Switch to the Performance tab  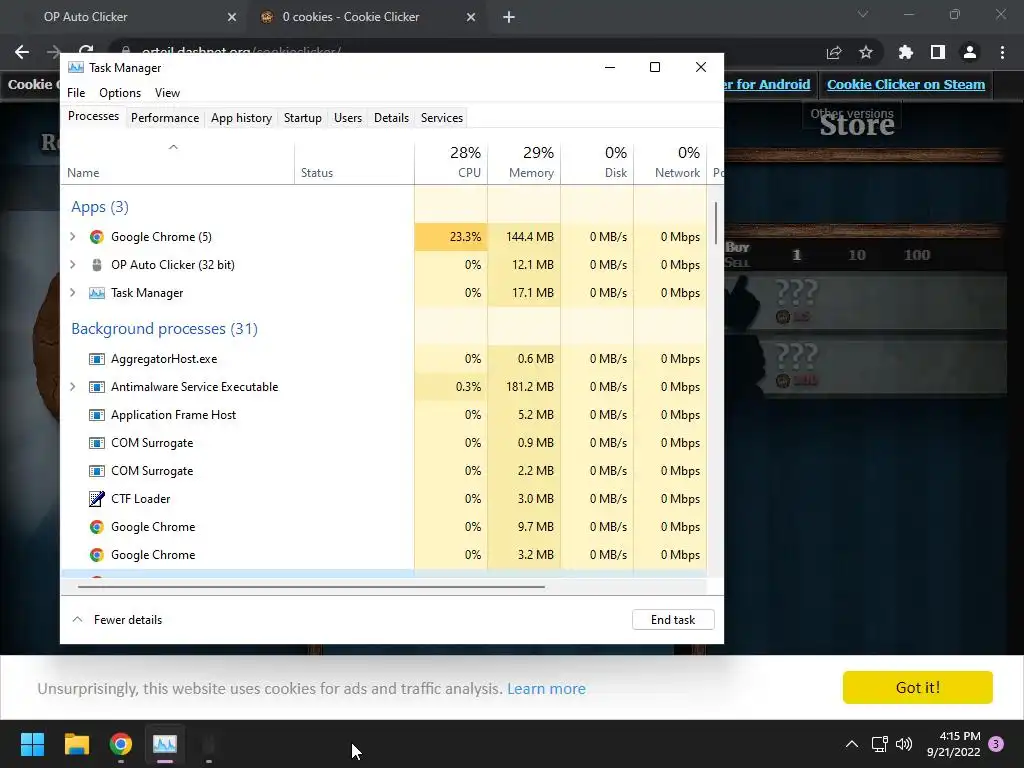165,118
